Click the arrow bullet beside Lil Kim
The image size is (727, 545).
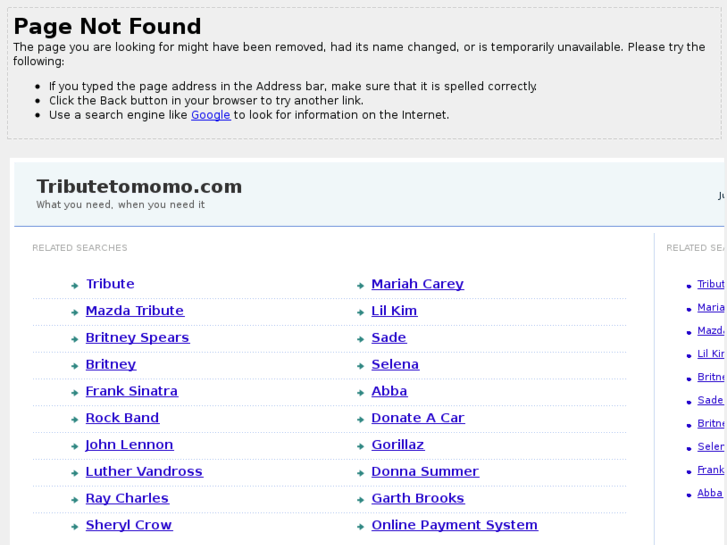pos(360,312)
